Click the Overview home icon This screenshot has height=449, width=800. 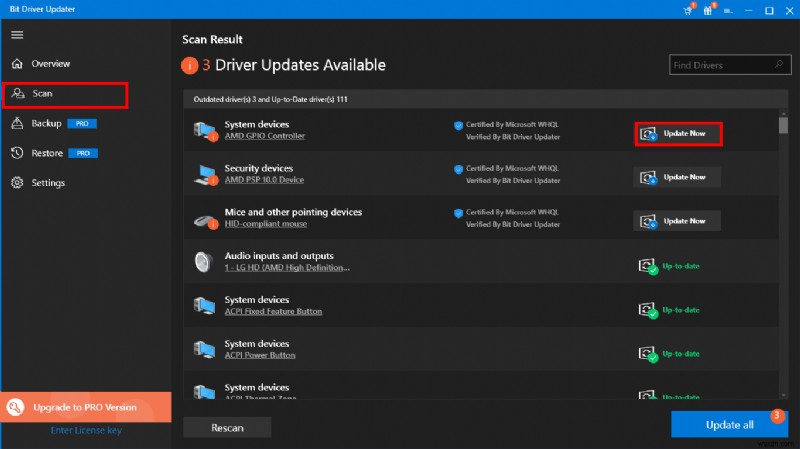[x=17, y=64]
